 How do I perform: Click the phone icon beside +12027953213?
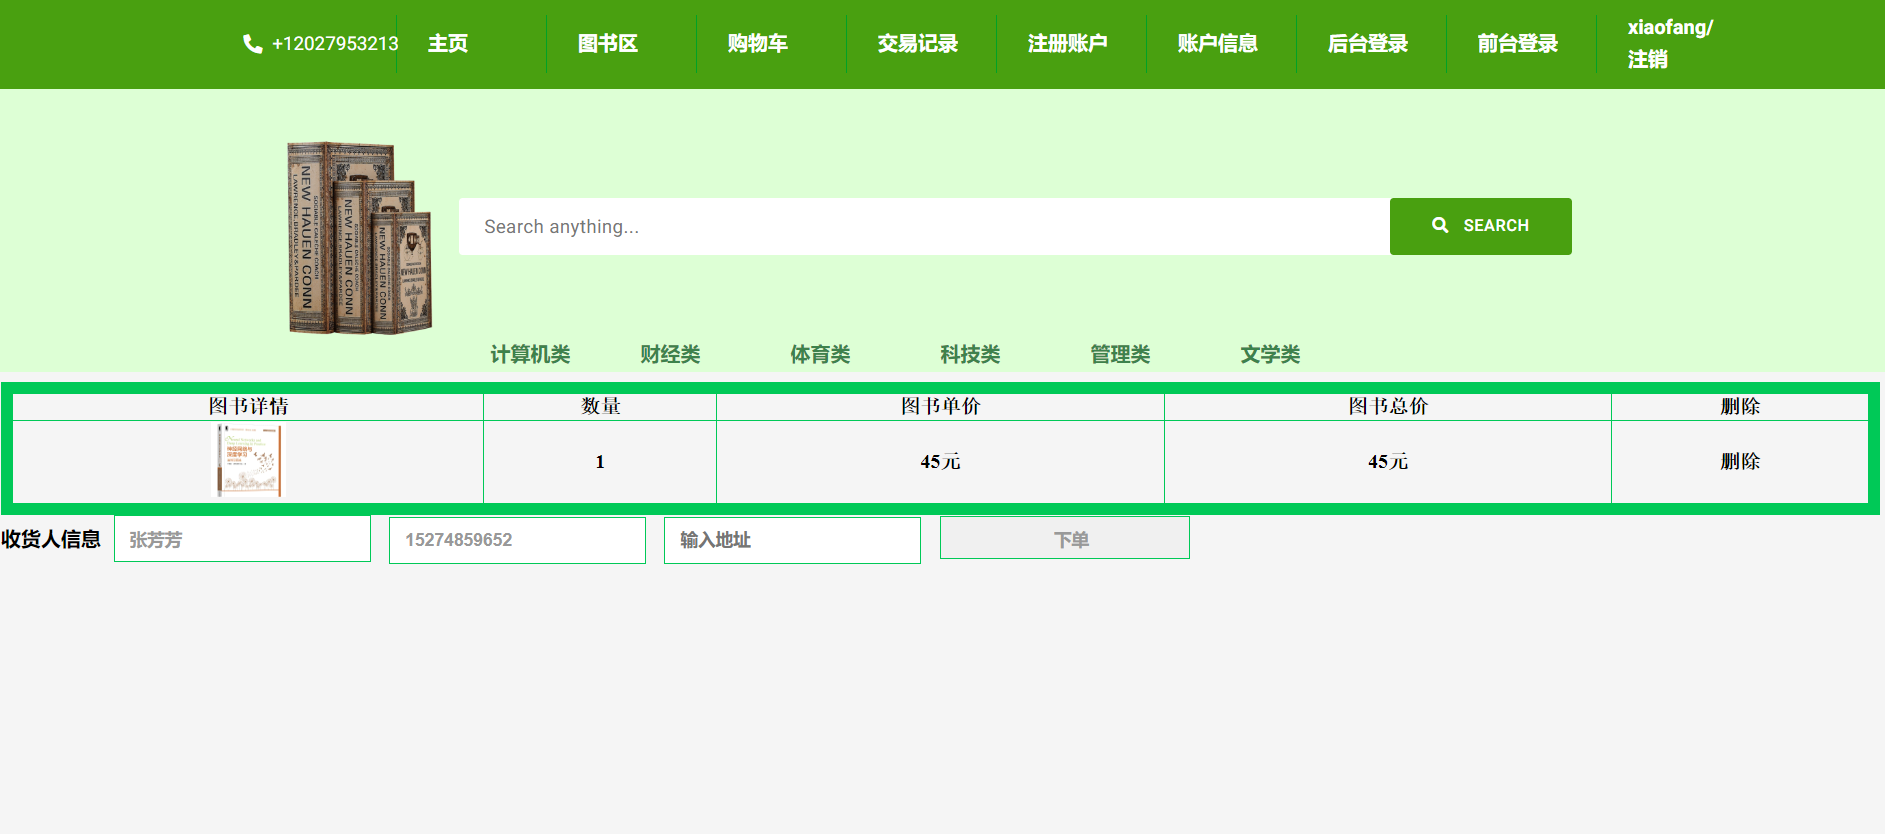coord(252,44)
